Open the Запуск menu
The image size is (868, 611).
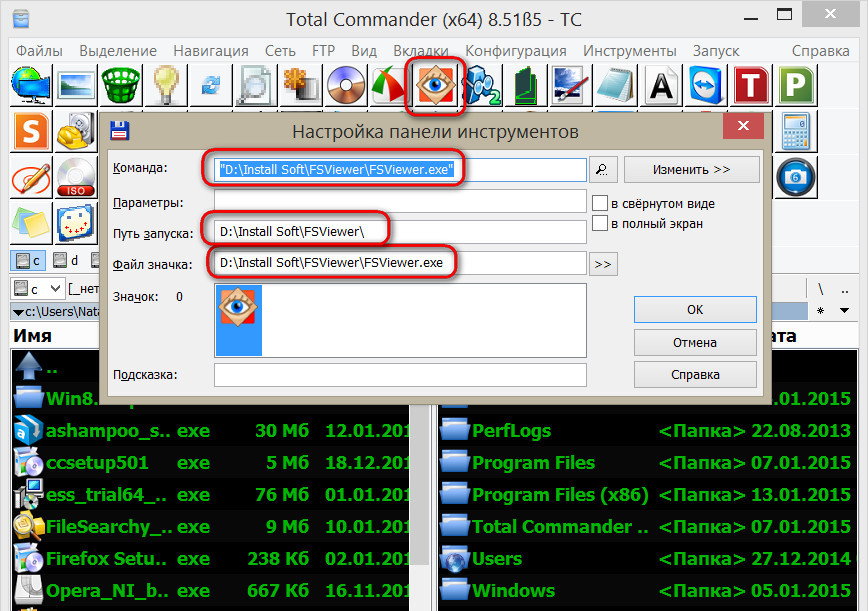tap(716, 51)
